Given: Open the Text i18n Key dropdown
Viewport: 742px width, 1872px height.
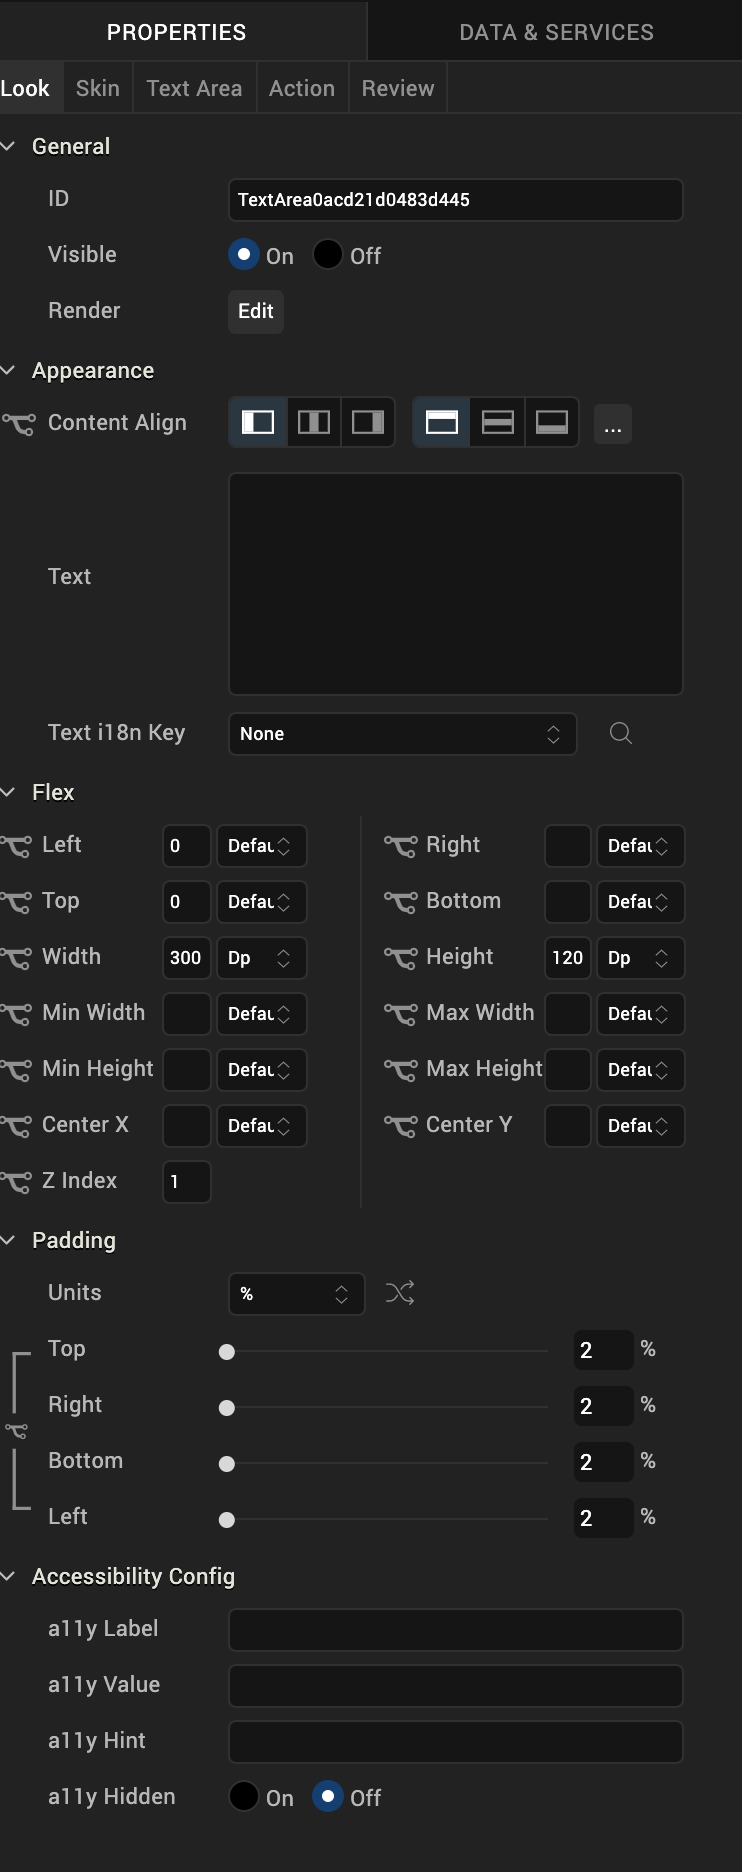Looking at the screenshot, I should [x=402, y=734].
